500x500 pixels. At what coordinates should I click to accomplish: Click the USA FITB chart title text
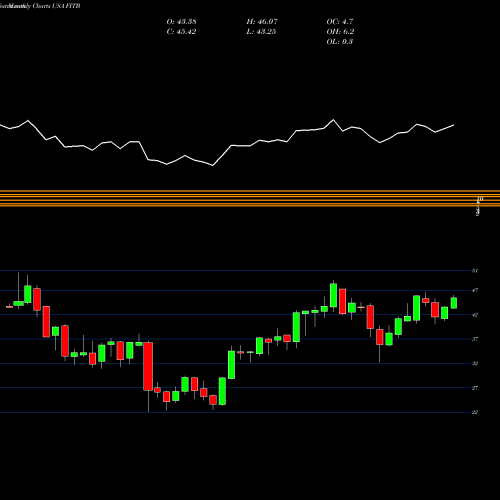pos(66,6)
